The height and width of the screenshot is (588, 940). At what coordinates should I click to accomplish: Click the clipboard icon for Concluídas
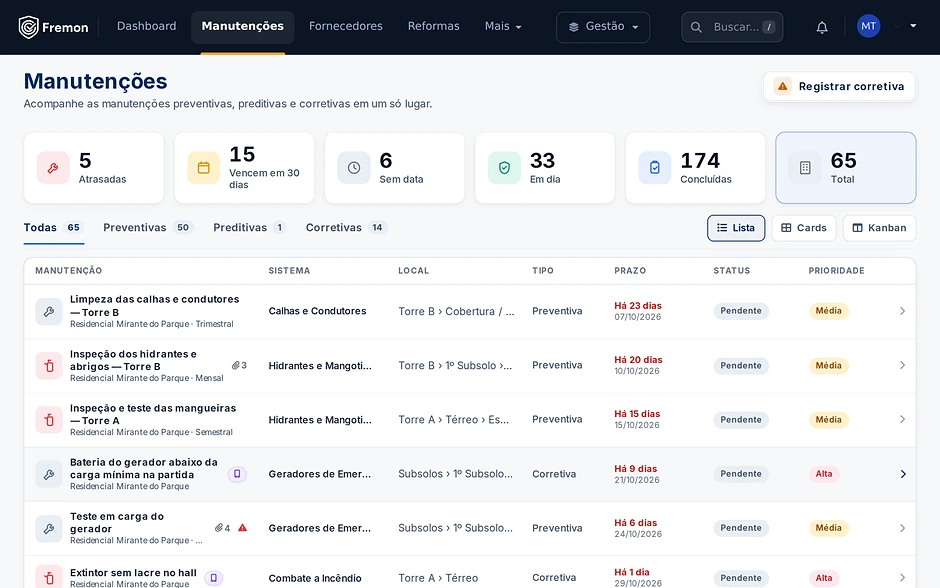pos(655,168)
